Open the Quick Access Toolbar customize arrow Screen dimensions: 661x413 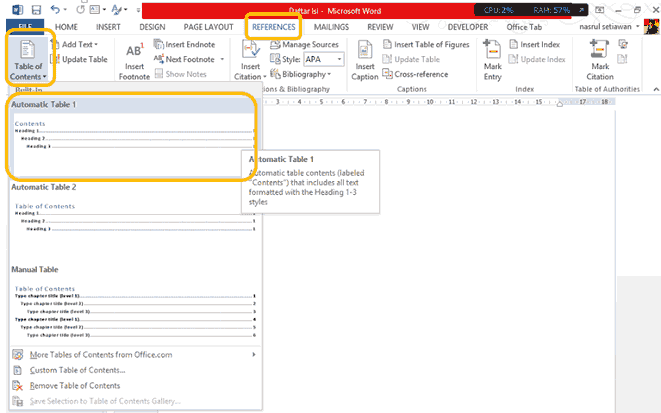(138, 9)
